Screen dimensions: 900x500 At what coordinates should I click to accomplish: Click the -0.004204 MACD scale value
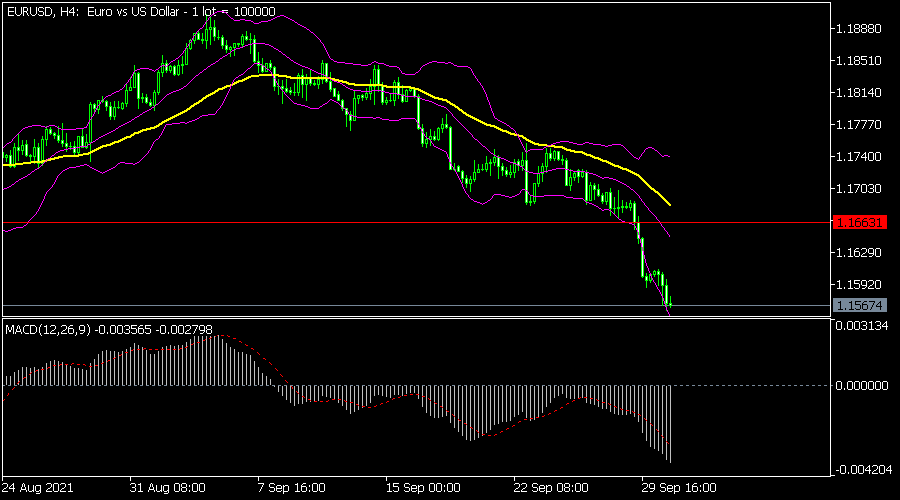point(862,470)
